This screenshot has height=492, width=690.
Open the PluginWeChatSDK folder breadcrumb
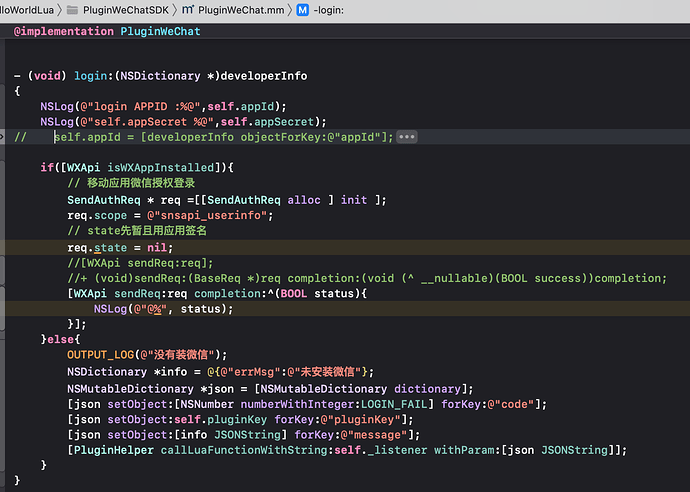point(125,10)
